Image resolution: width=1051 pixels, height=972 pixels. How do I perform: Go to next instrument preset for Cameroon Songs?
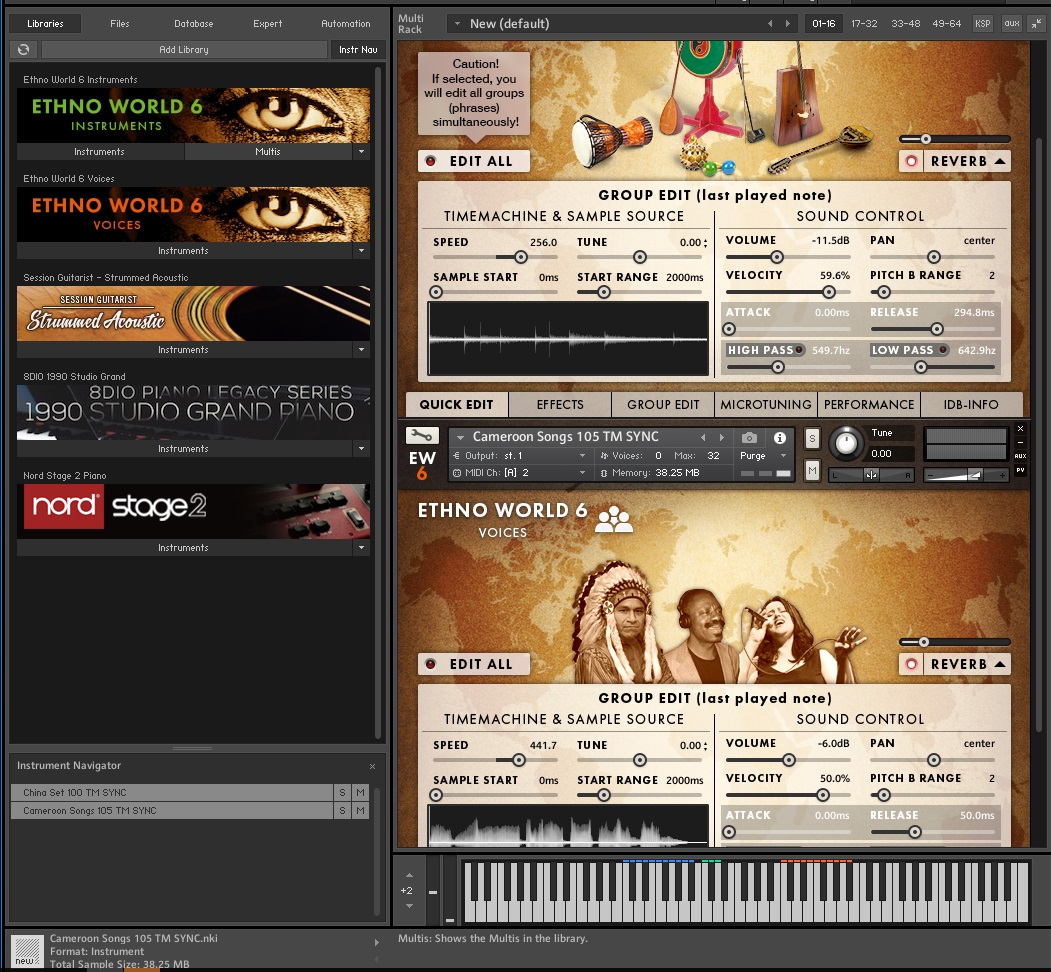click(x=722, y=438)
